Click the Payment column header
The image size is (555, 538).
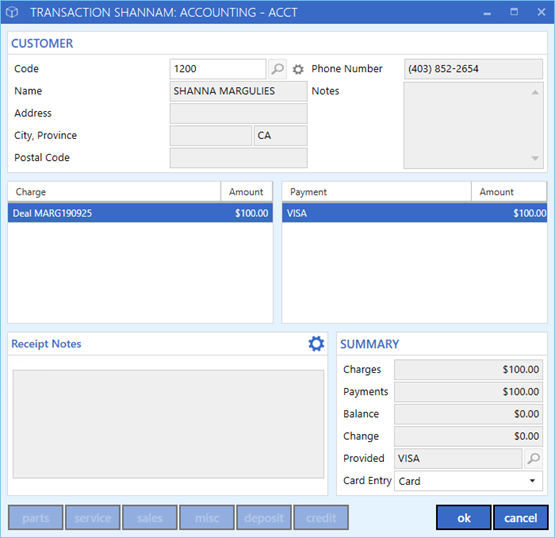(x=377, y=192)
